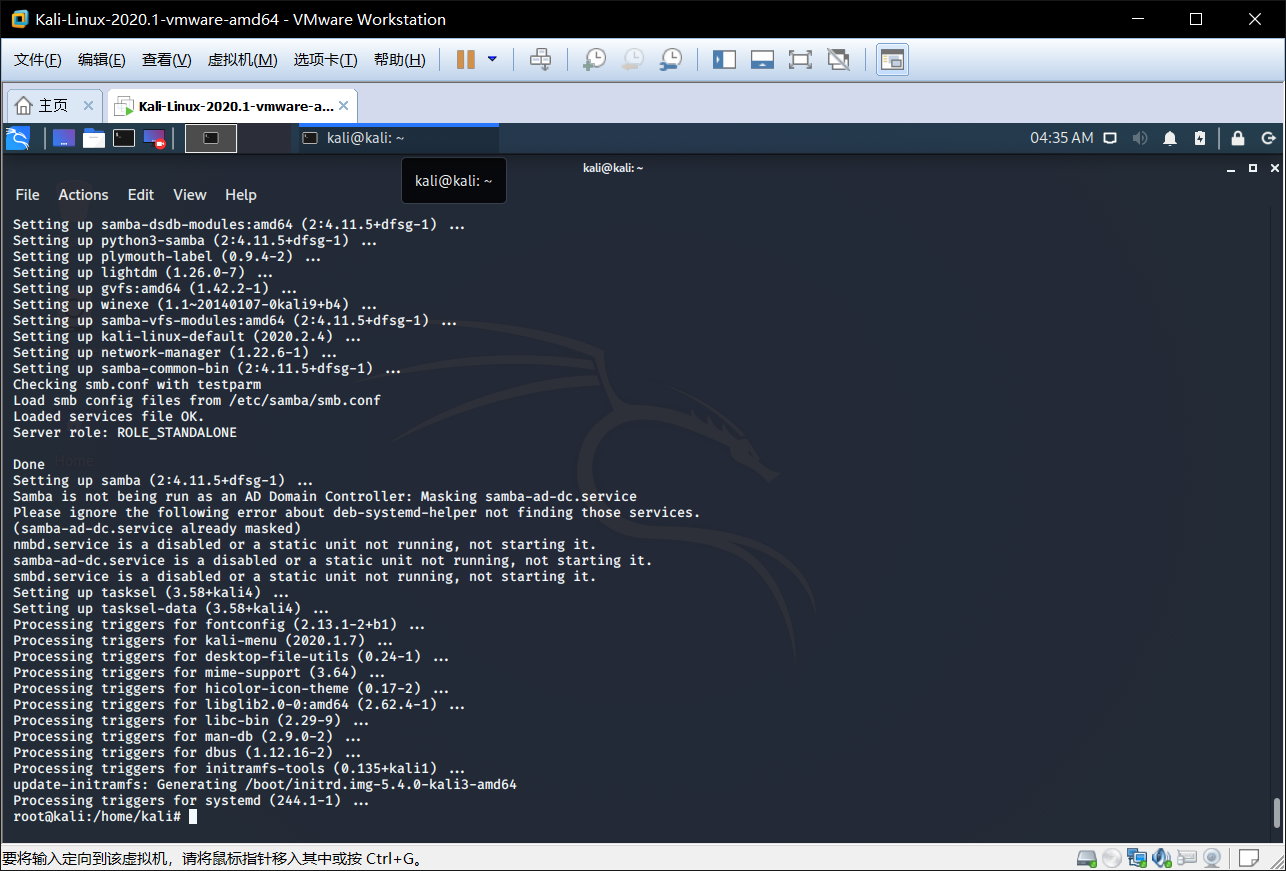Open the terminal View menu
This screenshot has height=871, width=1286.
pyautogui.click(x=190, y=195)
